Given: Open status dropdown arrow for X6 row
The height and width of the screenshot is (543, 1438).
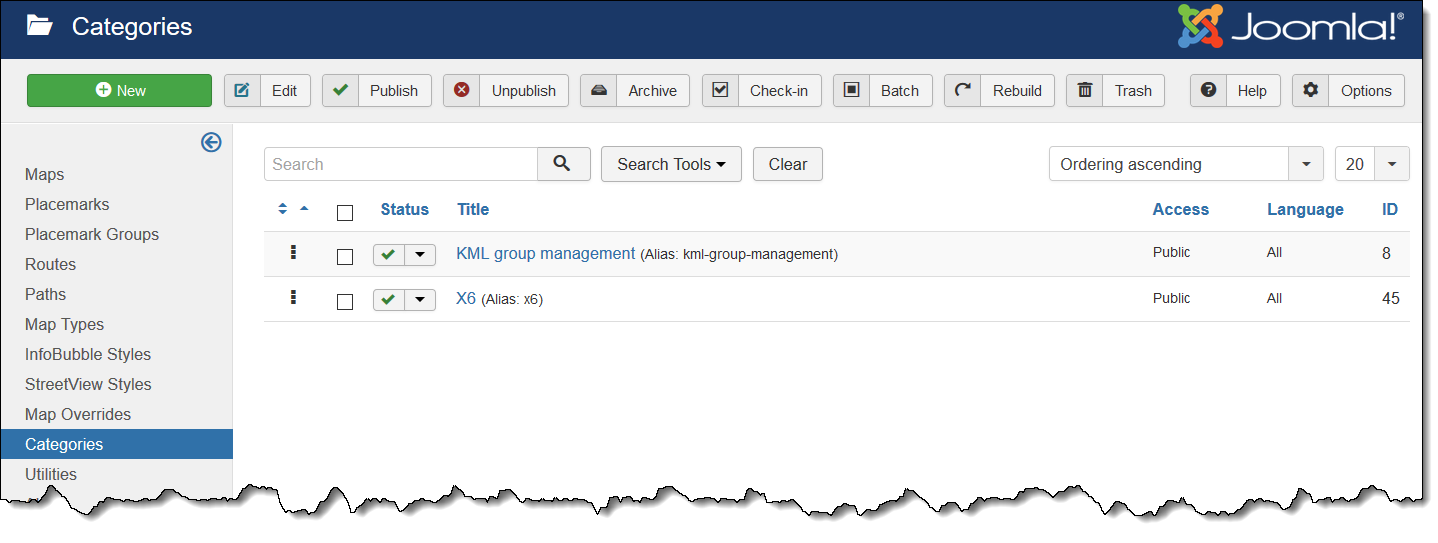Looking at the screenshot, I should pos(420,300).
